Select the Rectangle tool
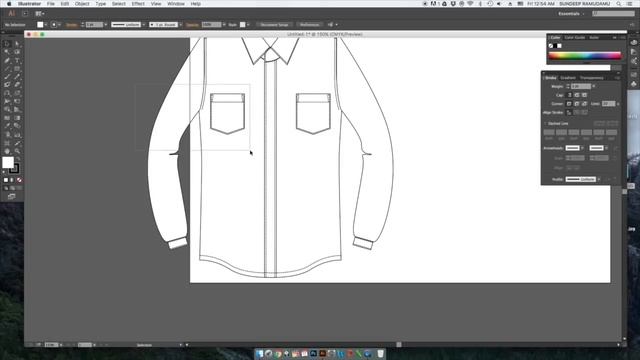640x360 pixels. coord(17,69)
